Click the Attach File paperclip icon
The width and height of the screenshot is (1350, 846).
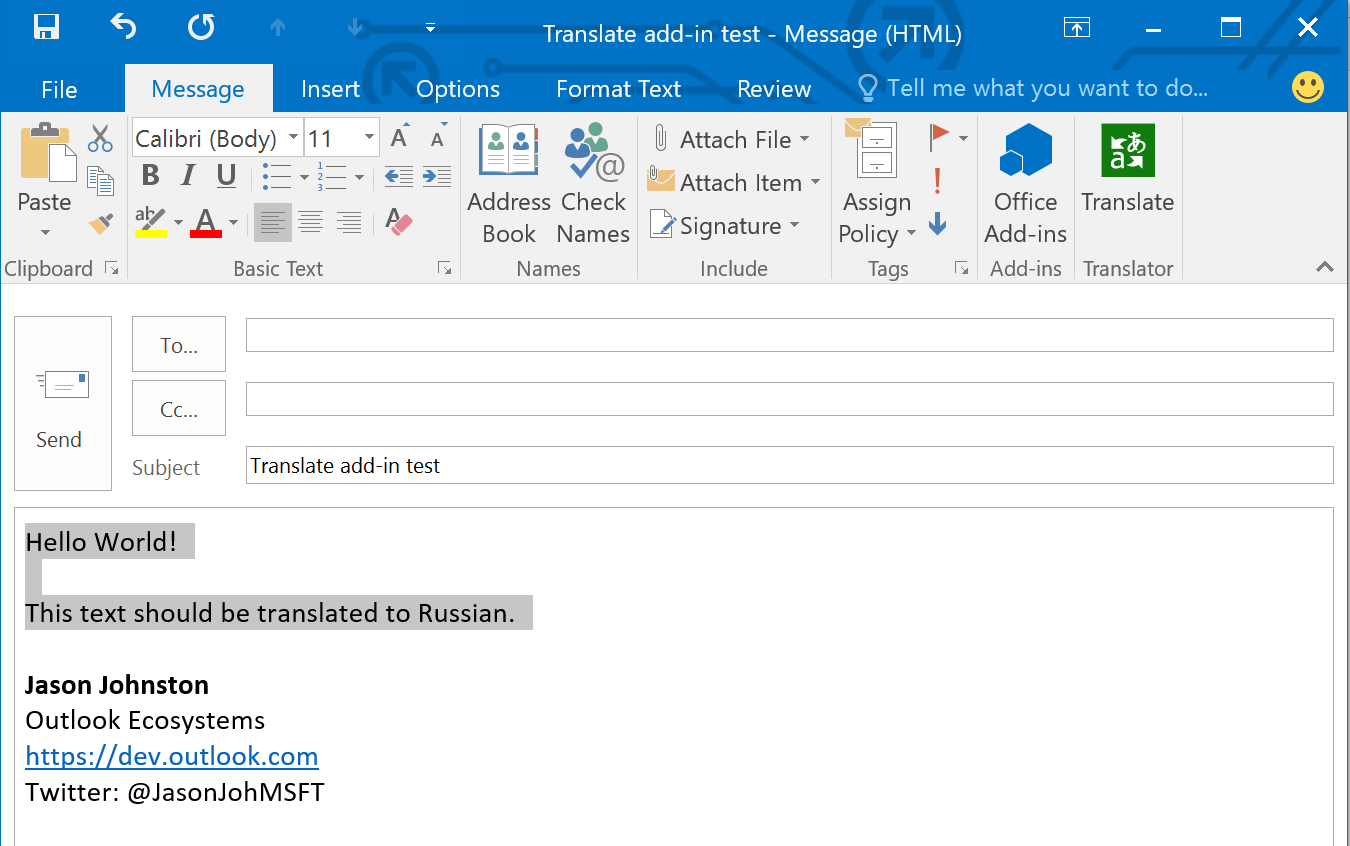660,138
